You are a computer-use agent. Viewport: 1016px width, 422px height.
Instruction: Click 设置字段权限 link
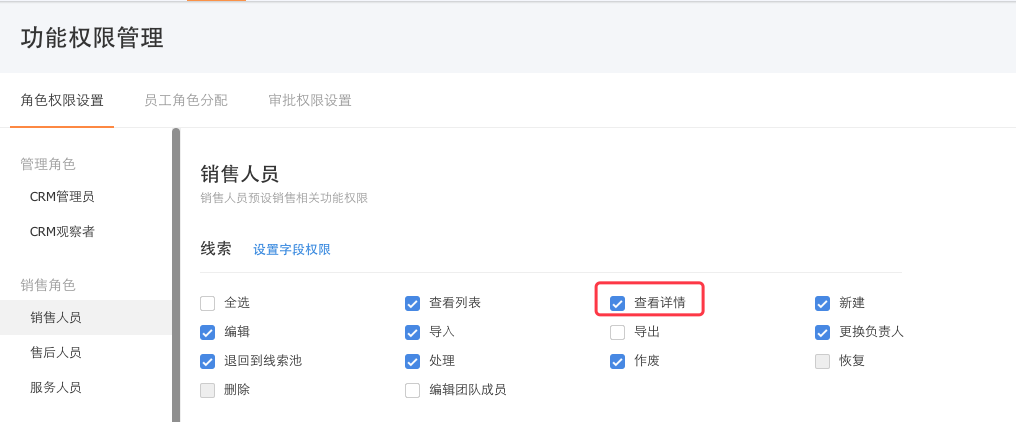click(292, 250)
